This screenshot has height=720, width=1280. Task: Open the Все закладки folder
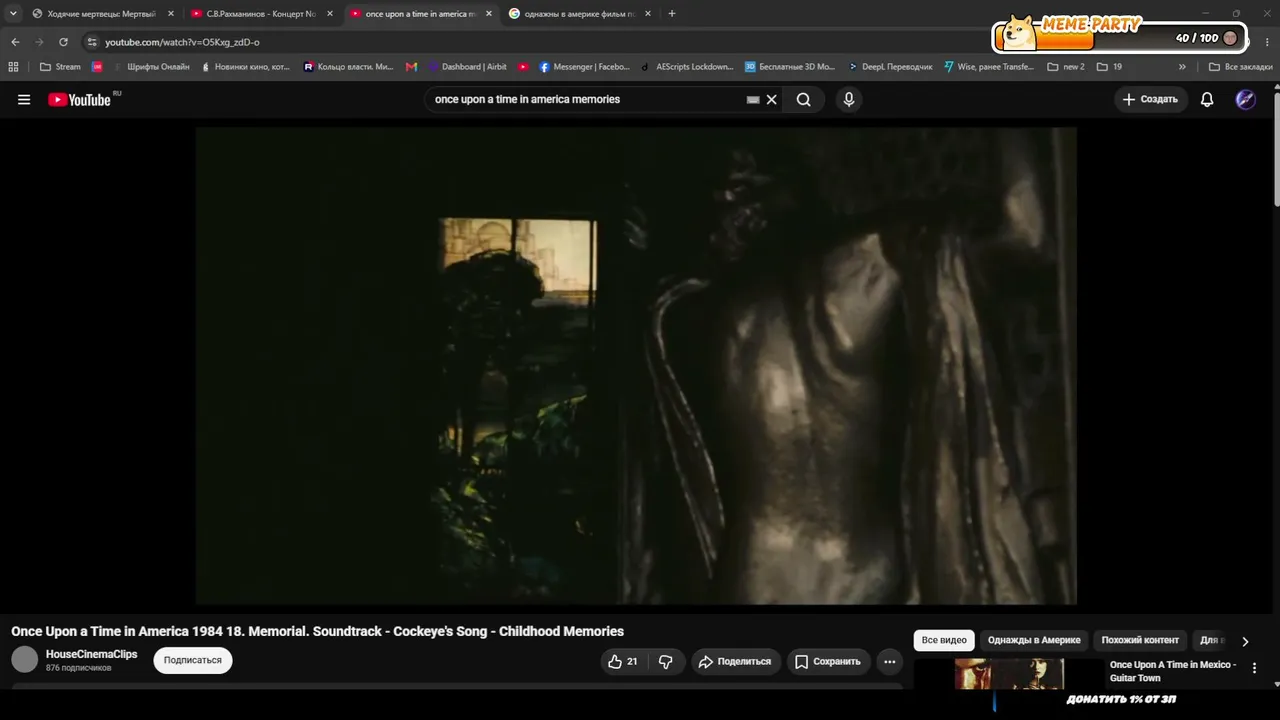(x=1240, y=67)
